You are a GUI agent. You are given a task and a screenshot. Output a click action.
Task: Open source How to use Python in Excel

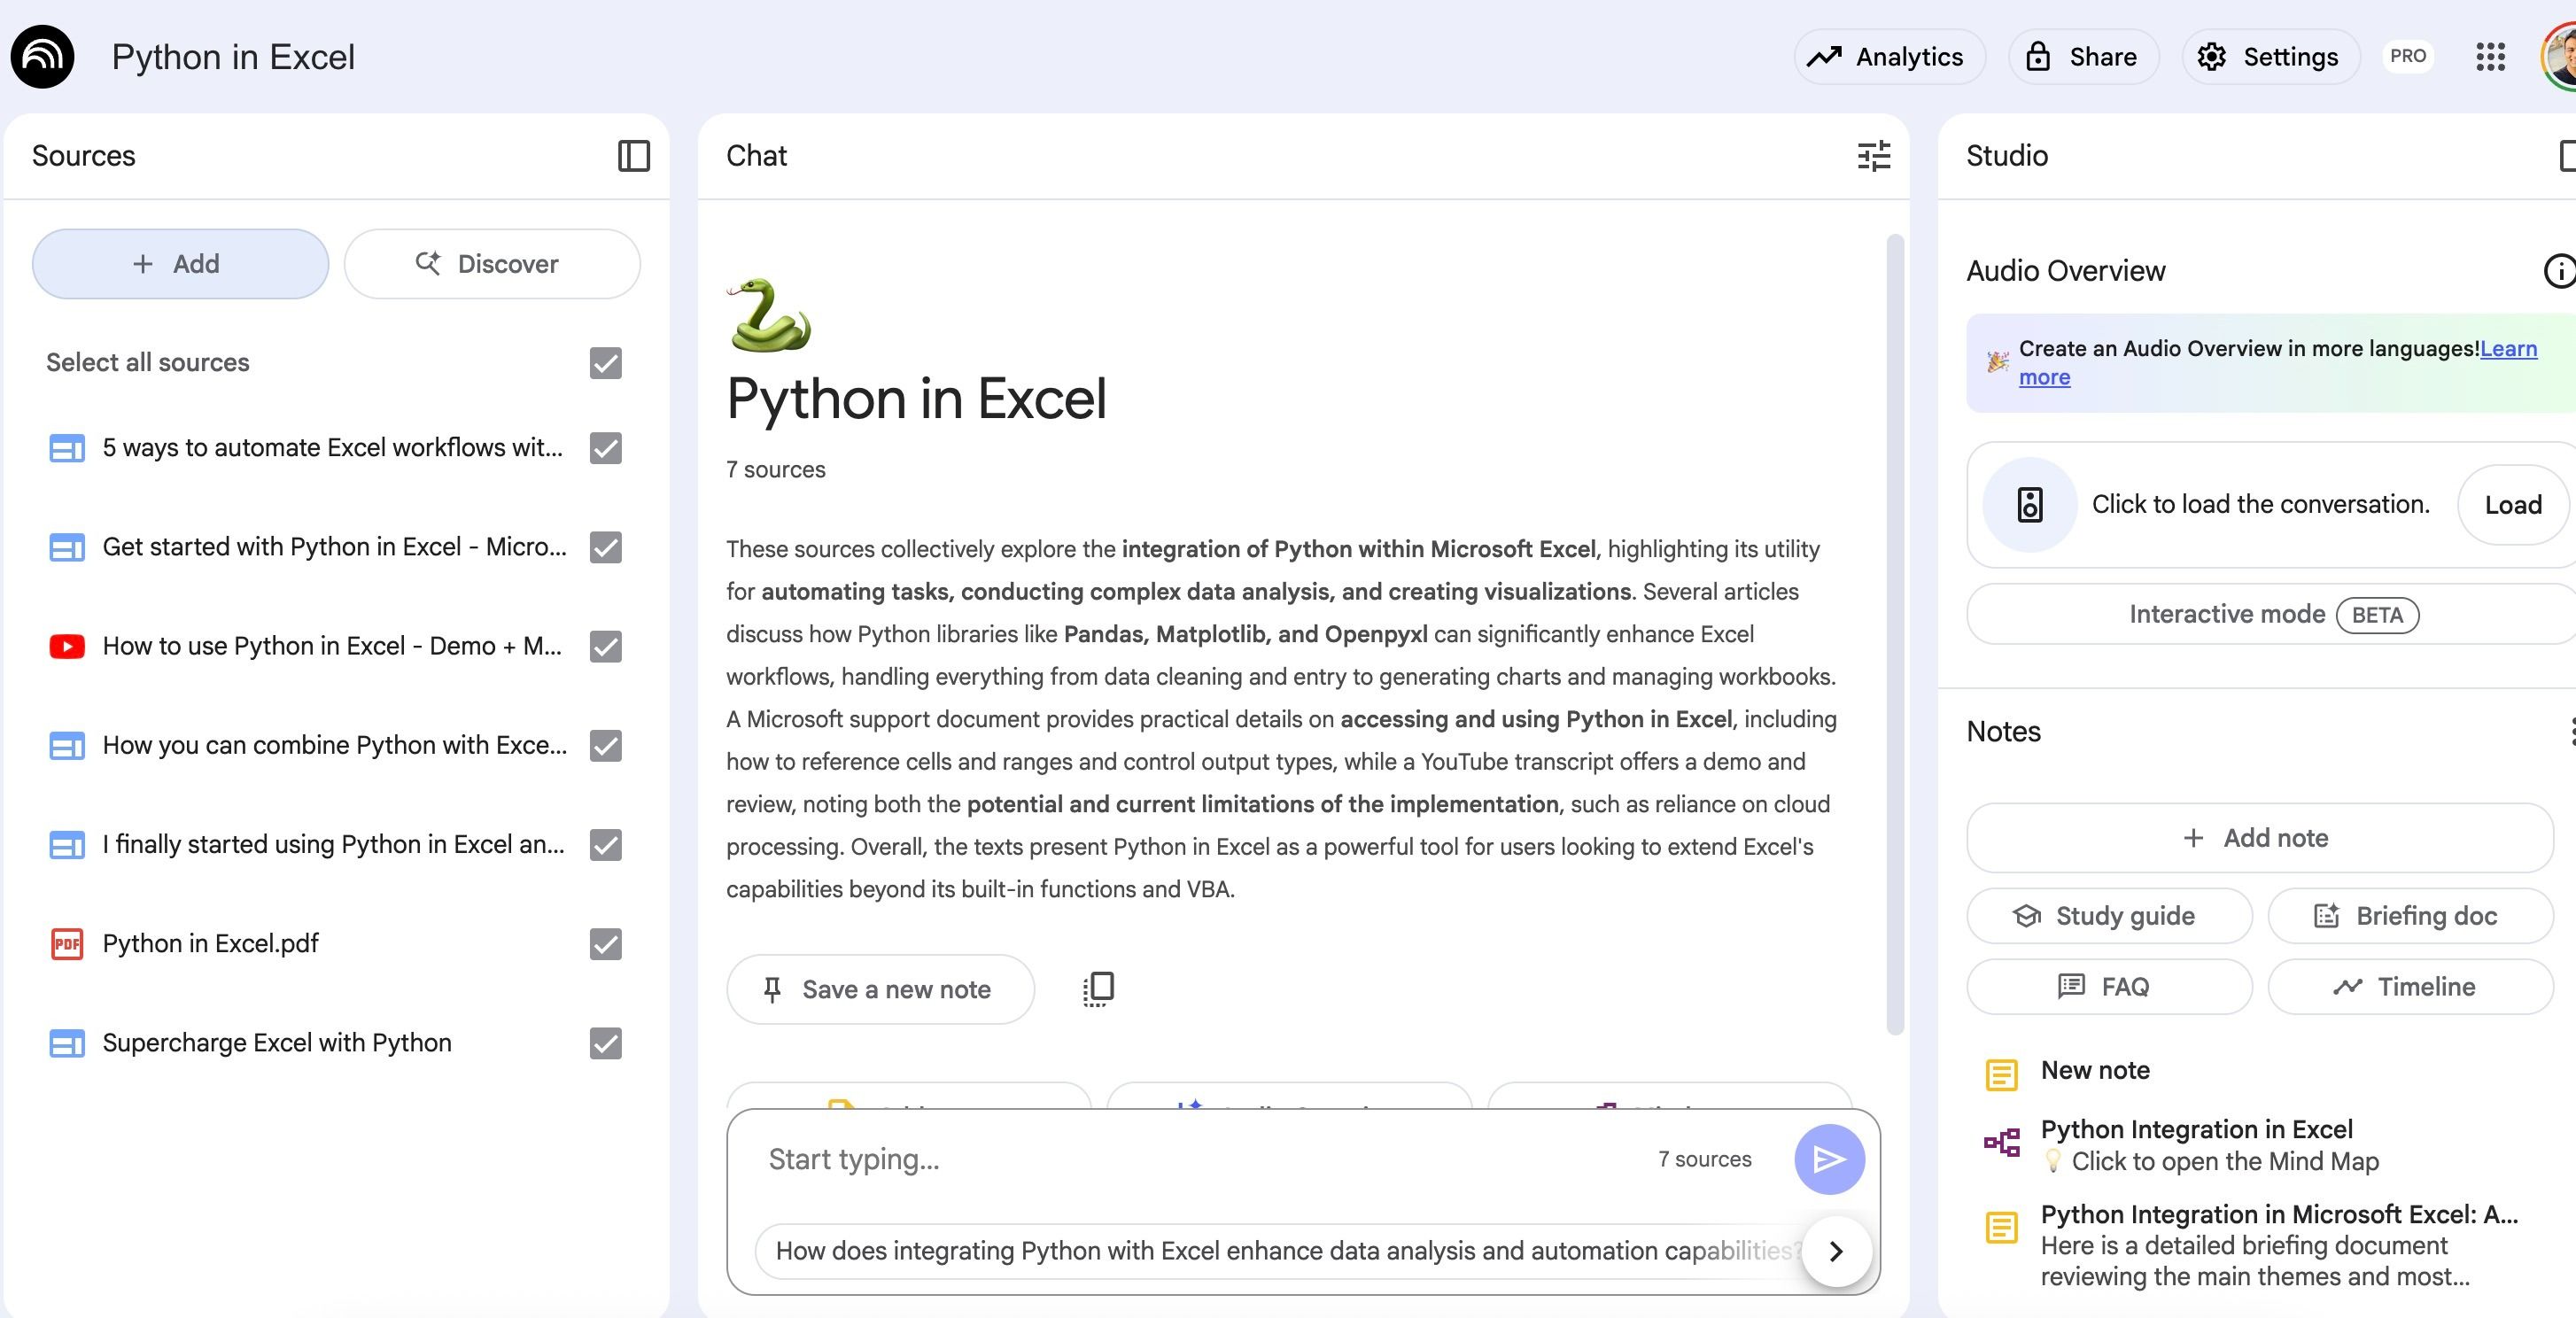332,646
